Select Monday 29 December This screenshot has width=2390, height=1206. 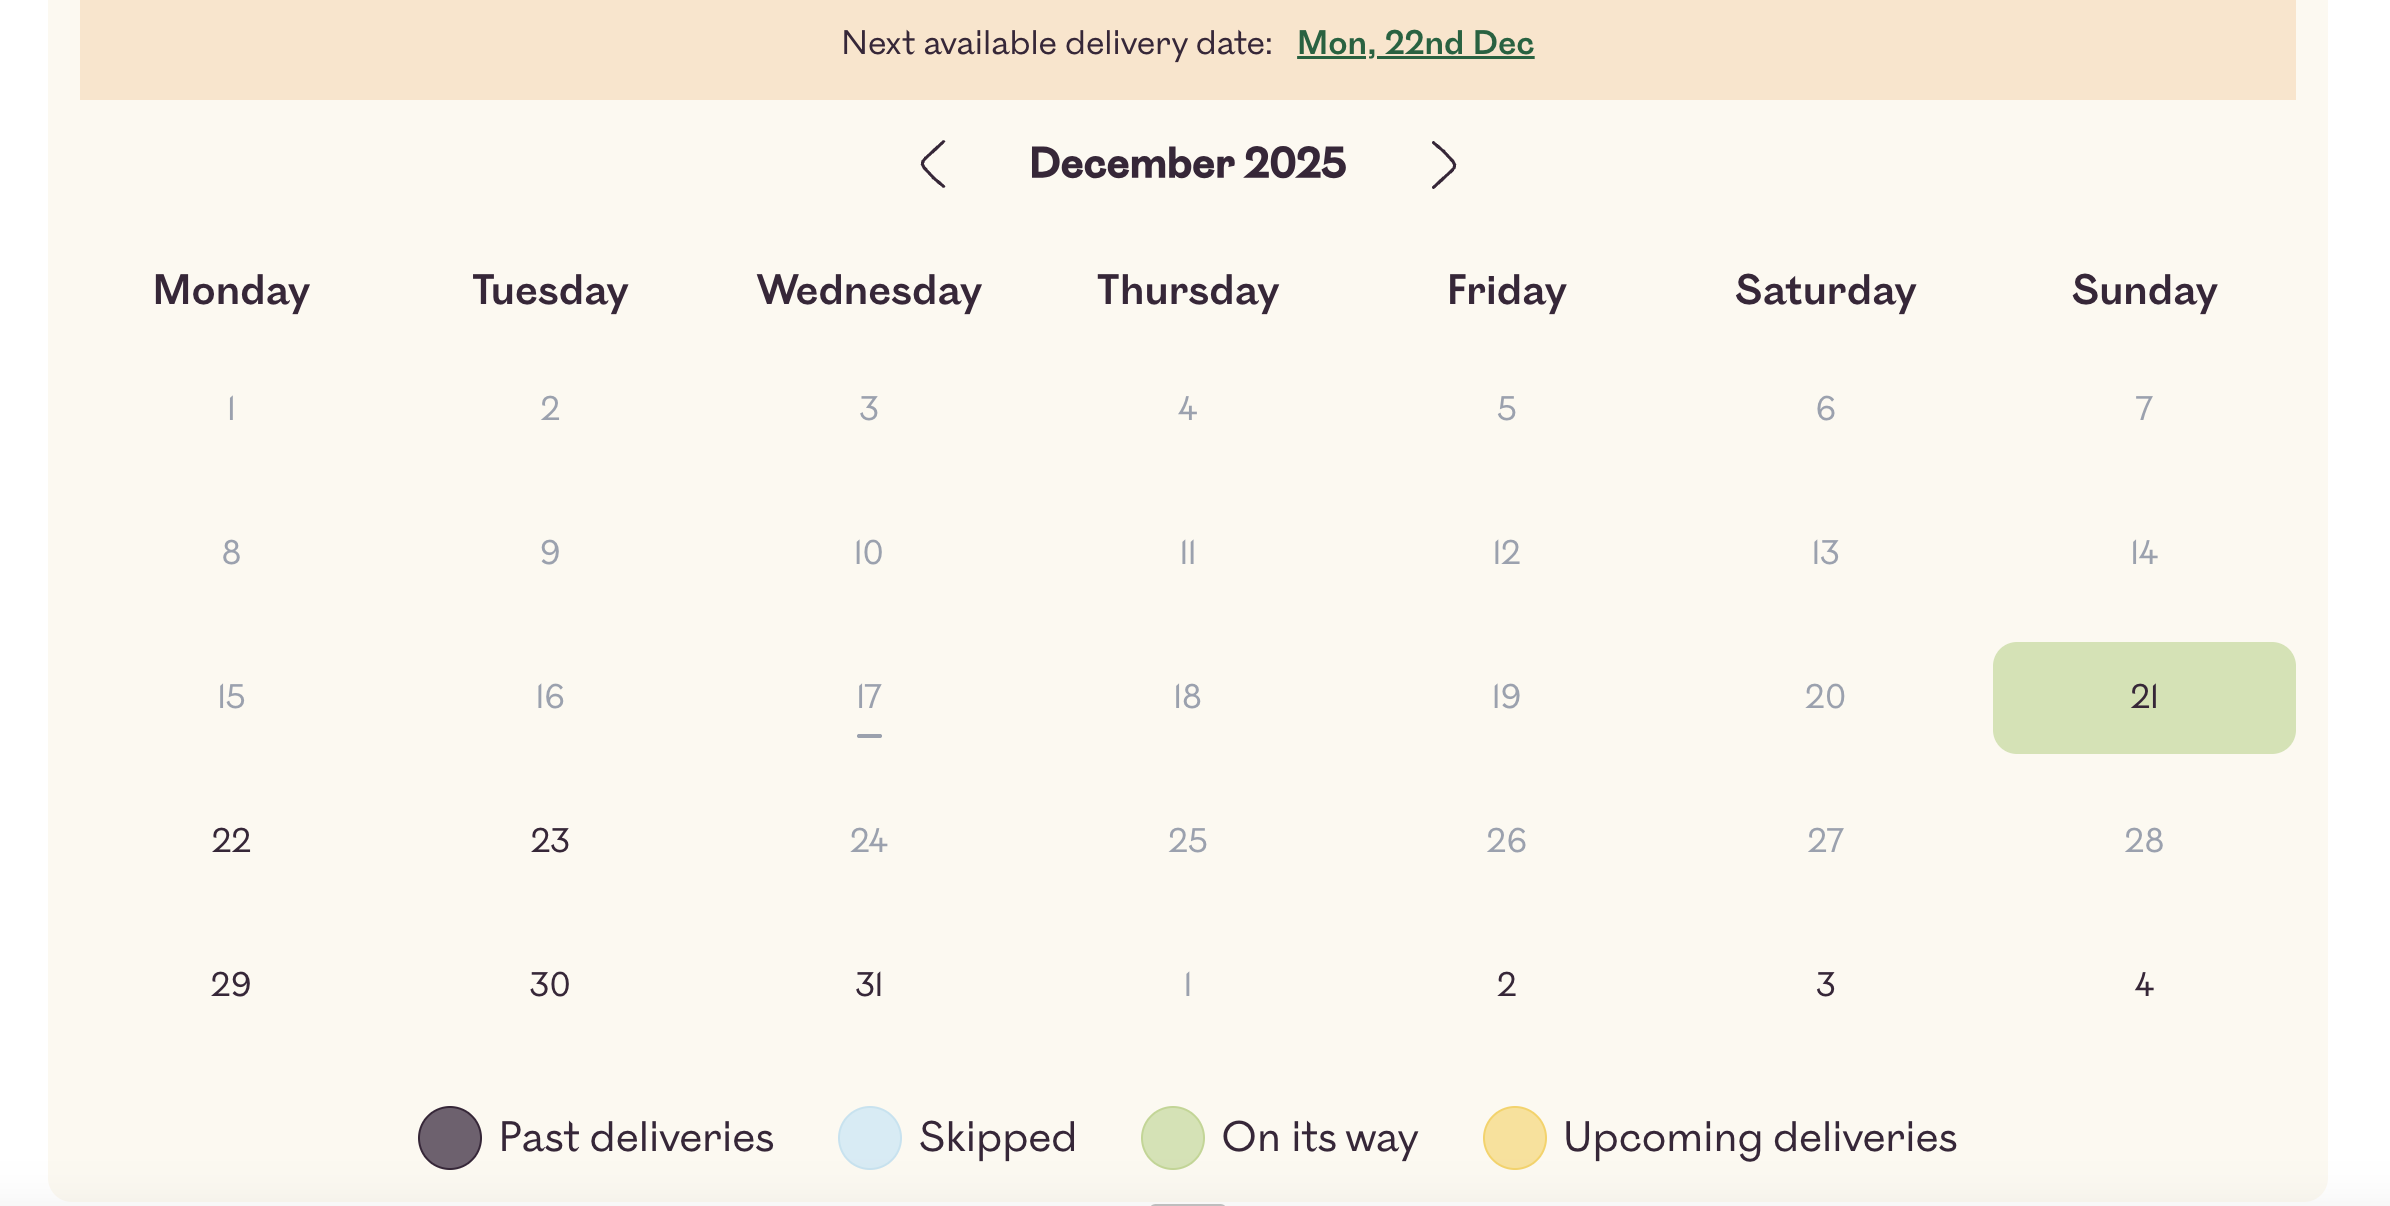pos(231,984)
